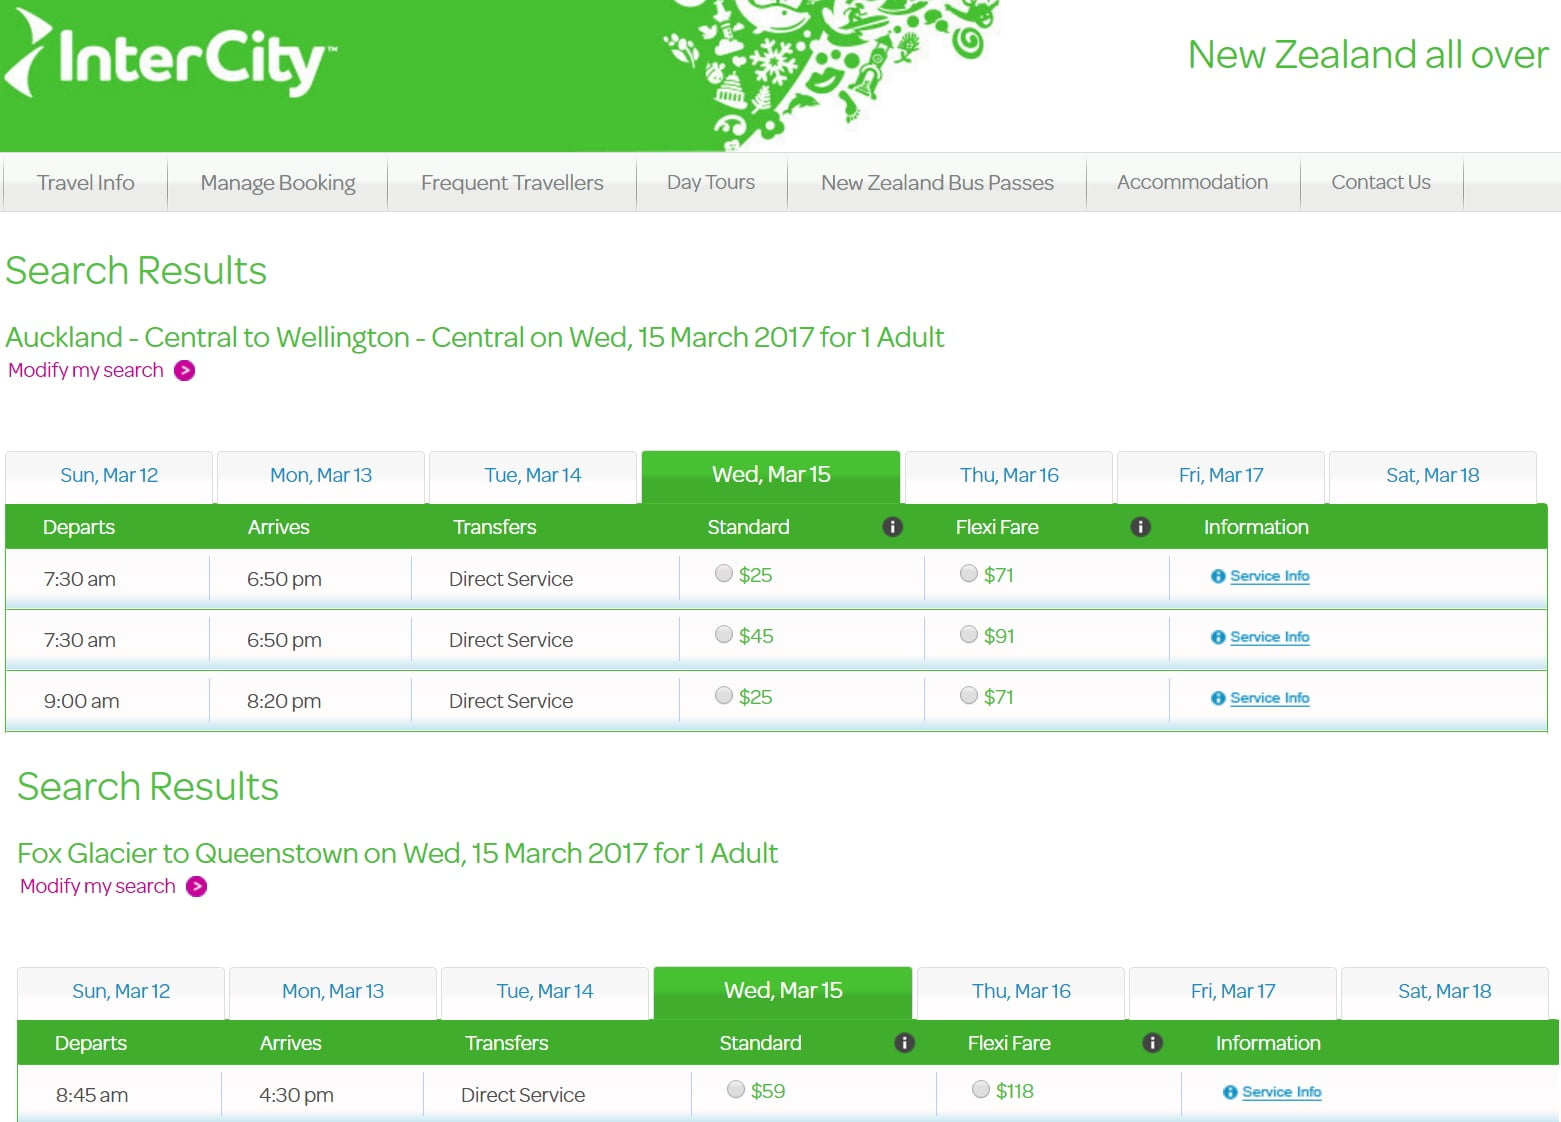This screenshot has height=1122, width=1561.
Task: Select the $45 Standard fare option
Action: pos(724,634)
